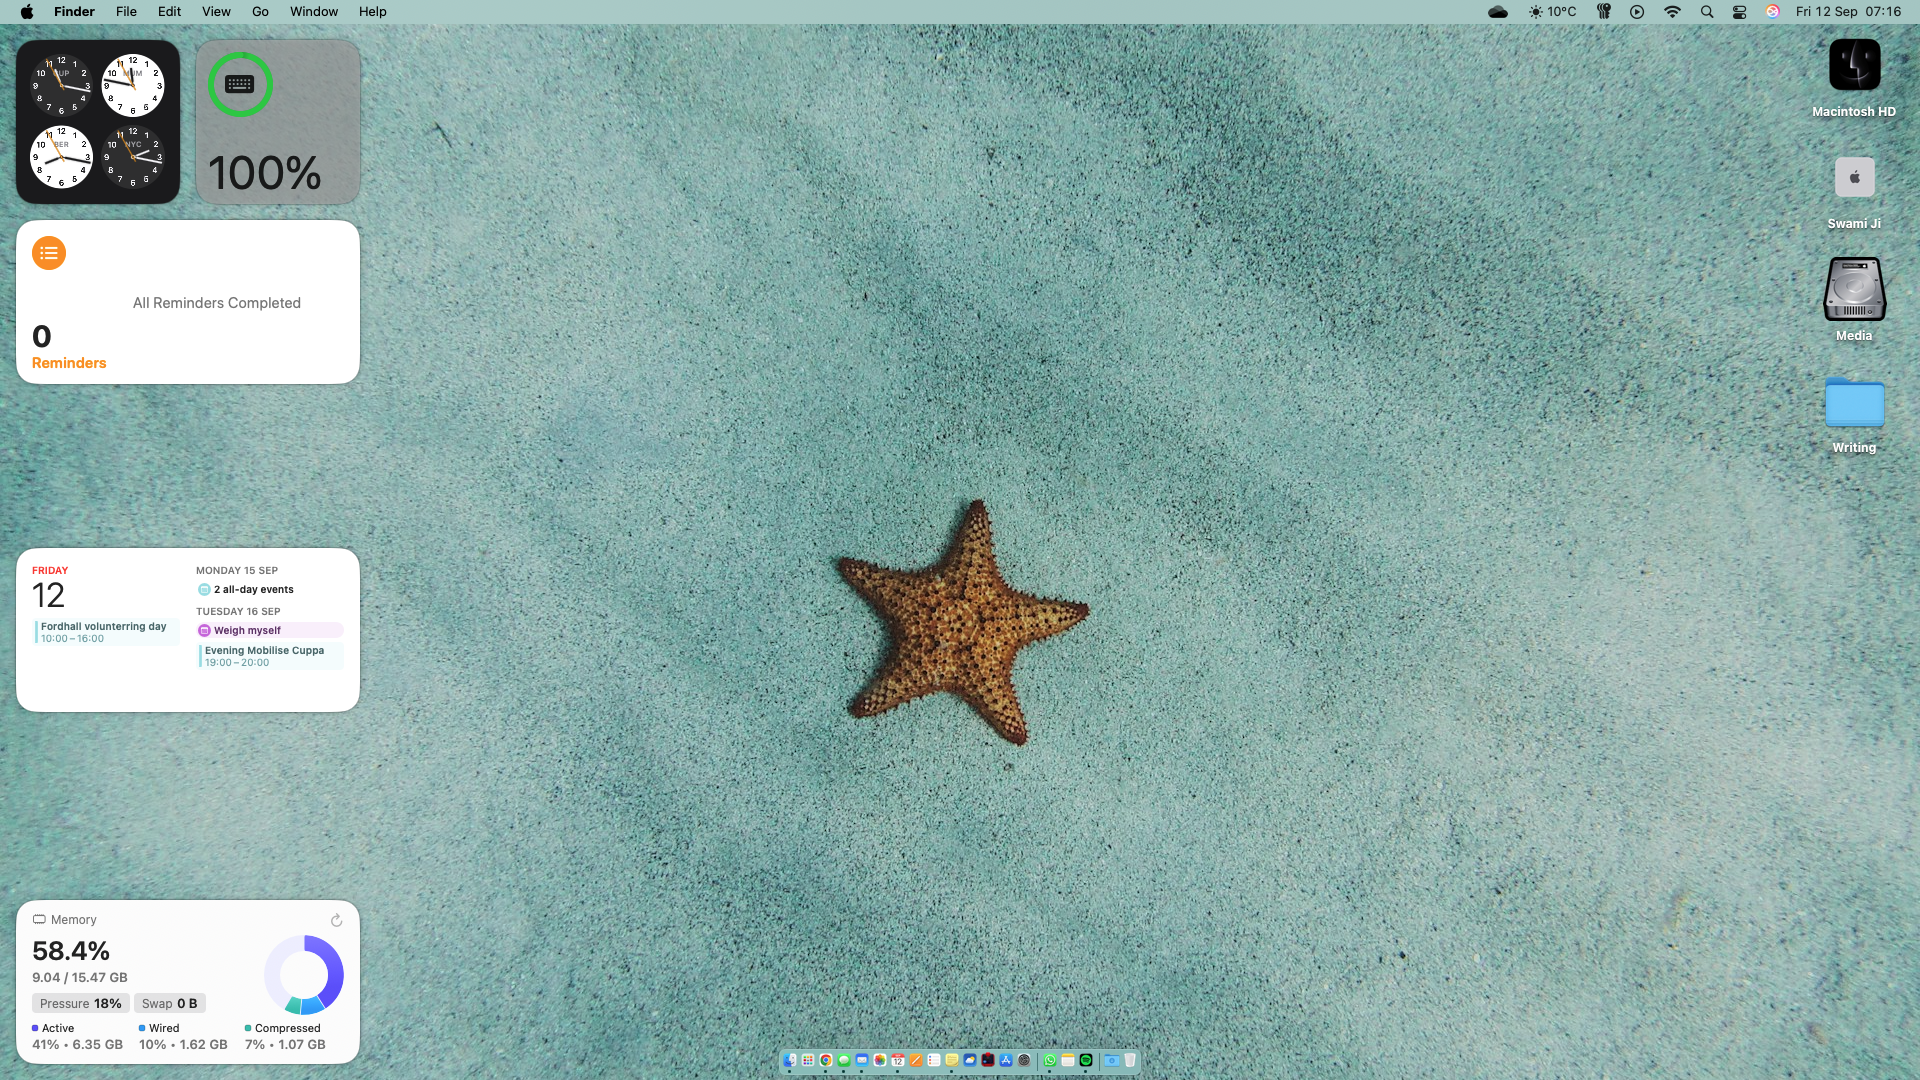Open Control Centre toggles in menu bar

pos(1740,12)
